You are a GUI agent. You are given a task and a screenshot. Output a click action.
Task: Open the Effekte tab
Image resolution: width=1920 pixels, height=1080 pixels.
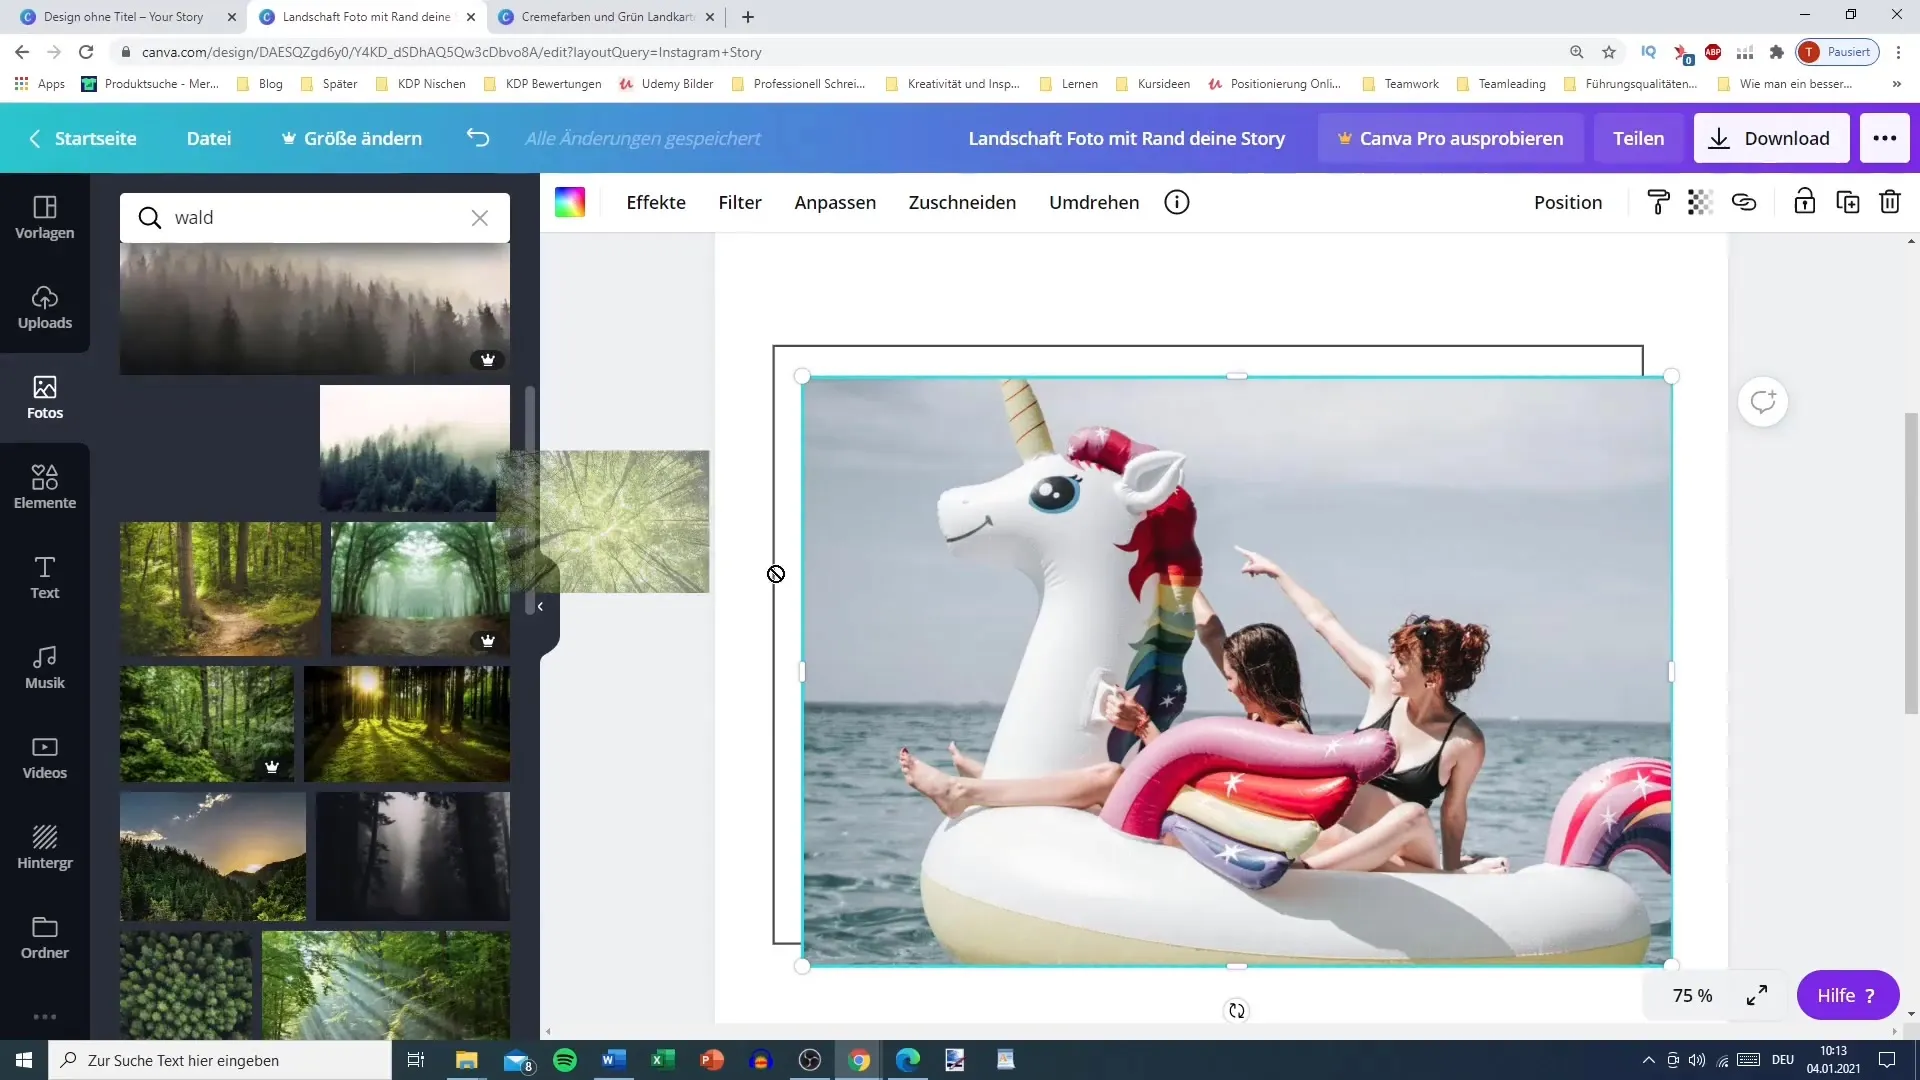(x=656, y=202)
